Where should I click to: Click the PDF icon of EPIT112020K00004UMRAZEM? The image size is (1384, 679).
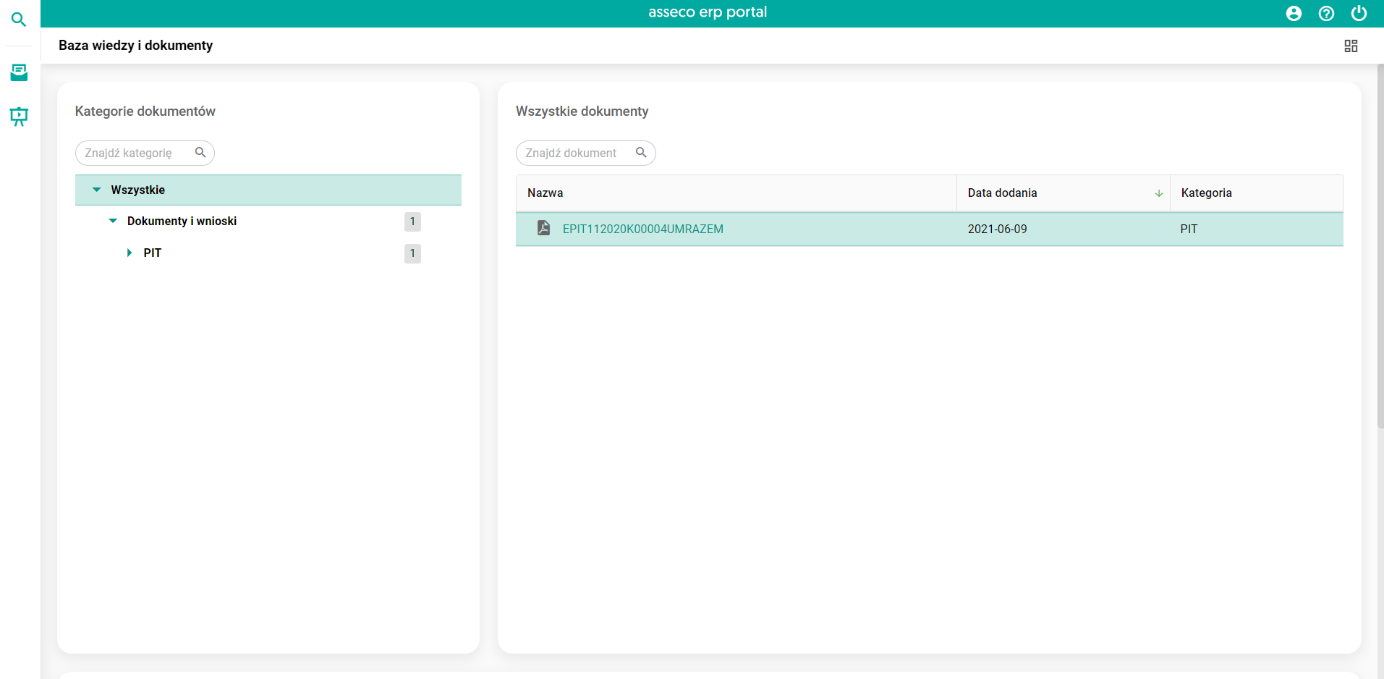click(544, 228)
